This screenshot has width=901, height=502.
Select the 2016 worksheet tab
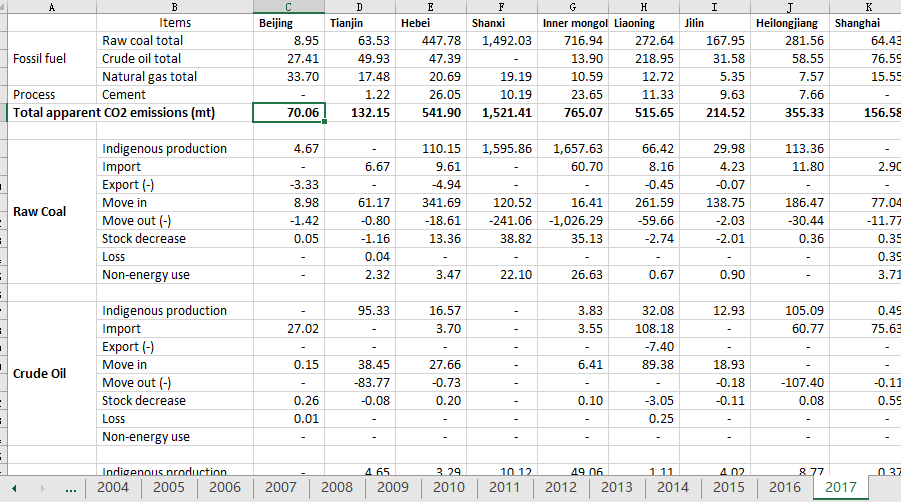pyautogui.click(x=785, y=488)
